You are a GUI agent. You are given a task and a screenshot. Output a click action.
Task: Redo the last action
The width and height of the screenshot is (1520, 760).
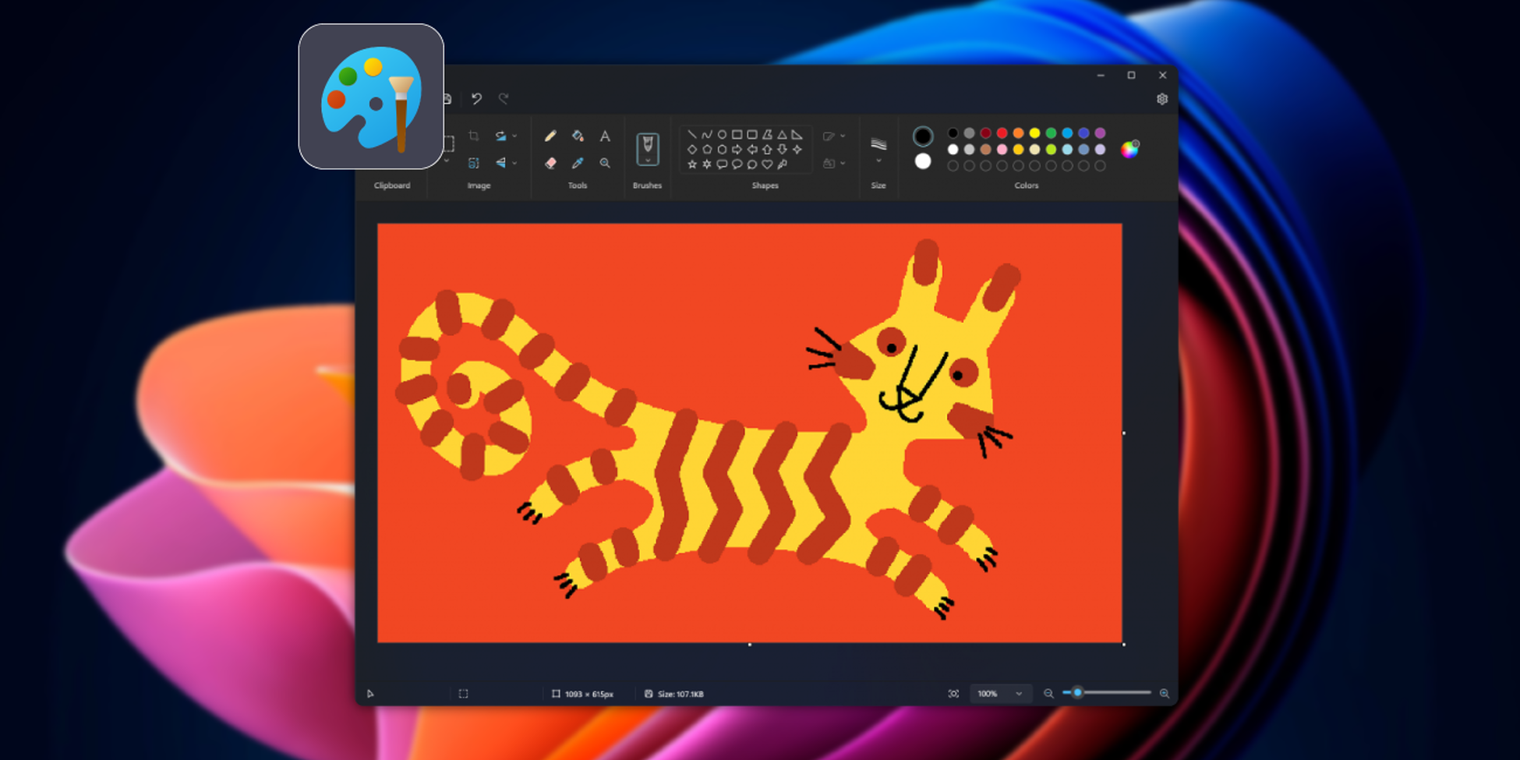pyautogui.click(x=503, y=98)
